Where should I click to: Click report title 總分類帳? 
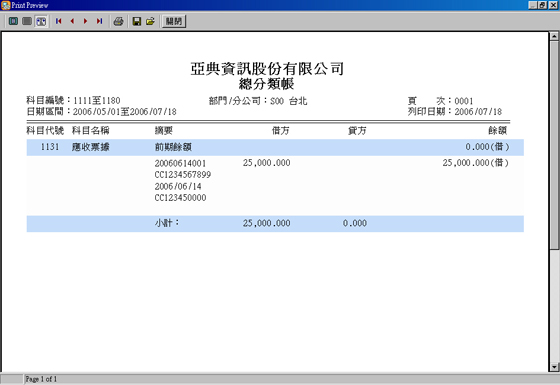[x=266, y=84]
